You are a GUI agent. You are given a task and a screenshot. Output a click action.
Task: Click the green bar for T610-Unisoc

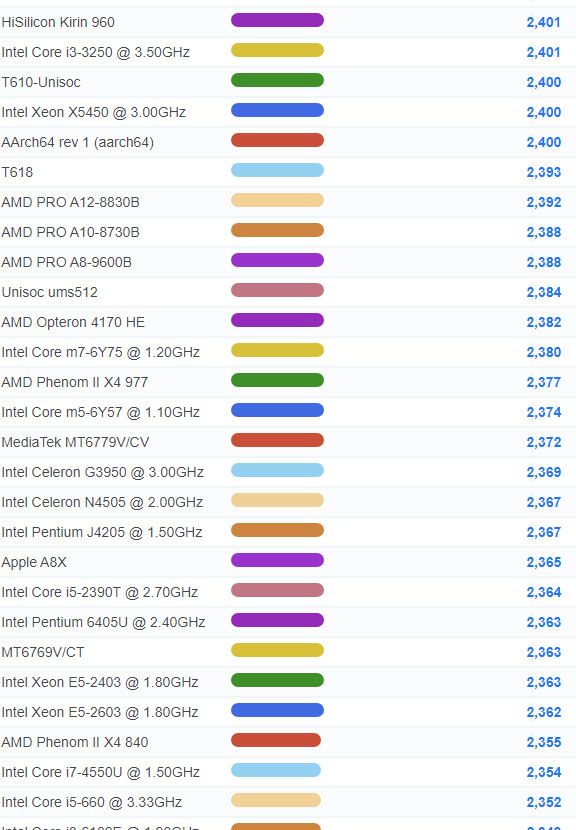tap(277, 80)
